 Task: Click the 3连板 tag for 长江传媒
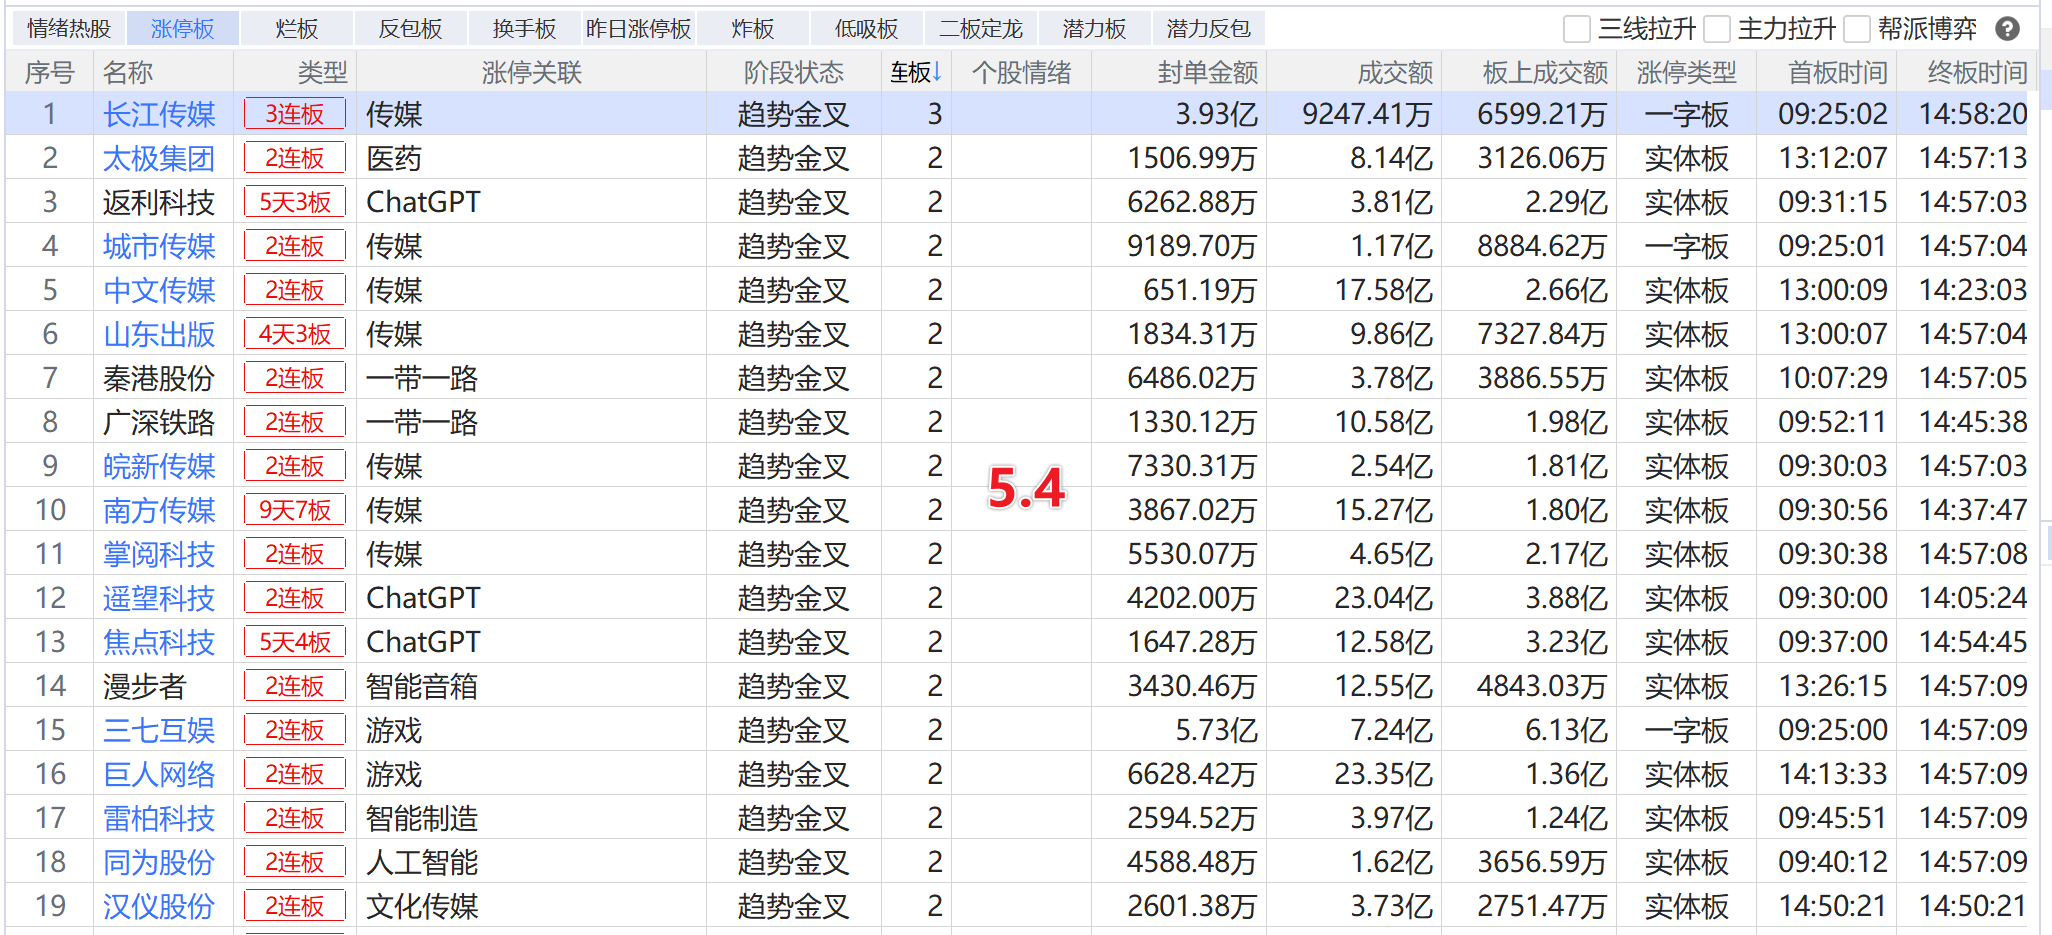[x=295, y=114]
